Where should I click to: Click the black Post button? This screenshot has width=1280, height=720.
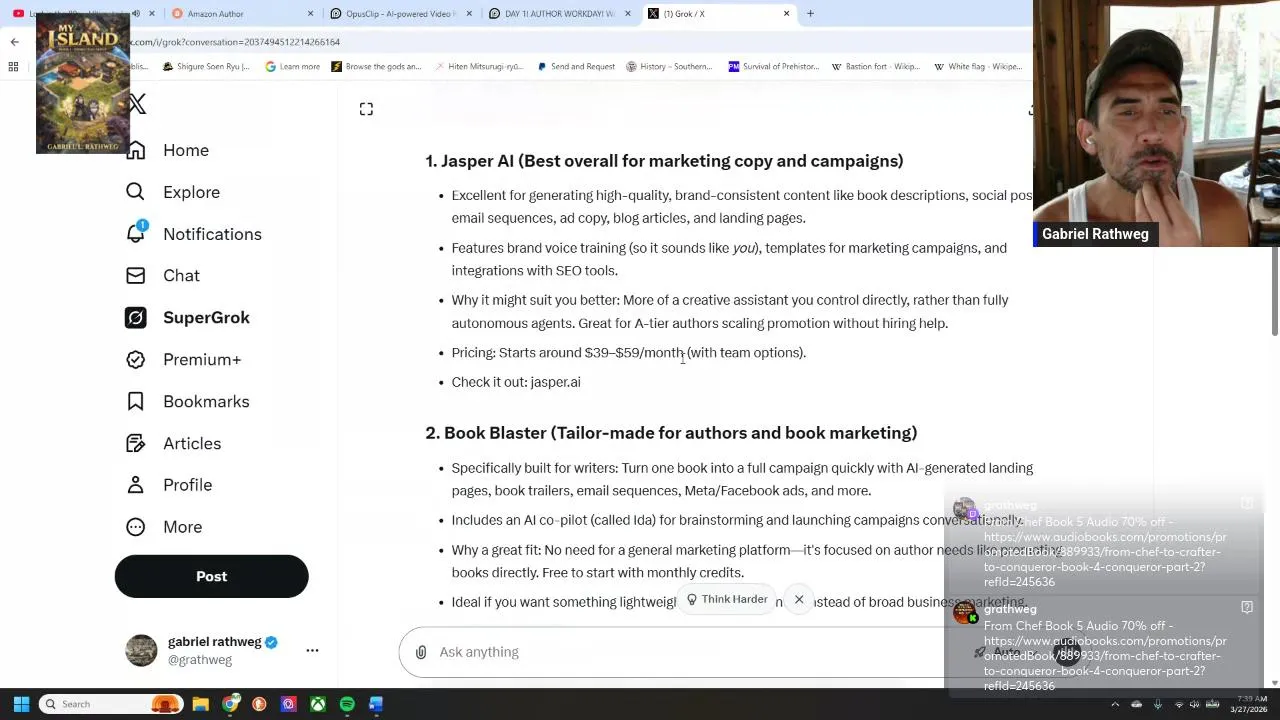coord(212,577)
